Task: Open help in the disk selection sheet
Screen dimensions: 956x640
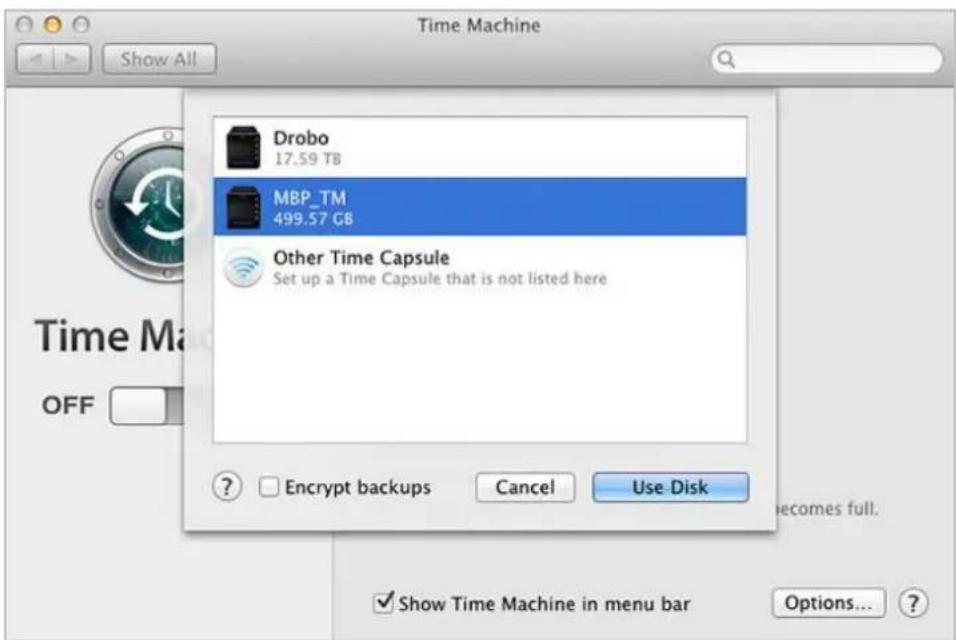Action: pyautogui.click(x=227, y=487)
